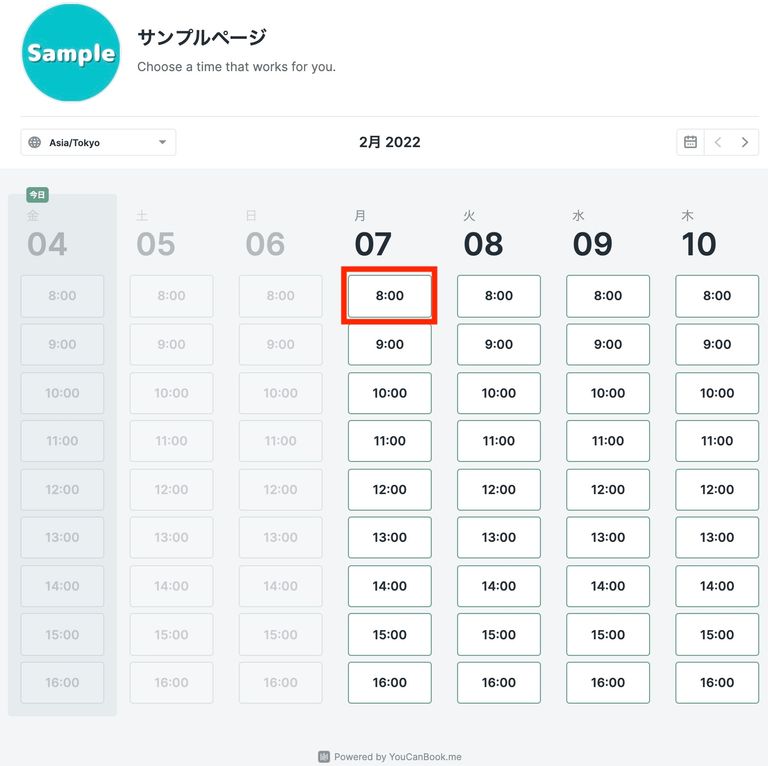Click the 今日 today badge
This screenshot has height=766, width=768.
[37, 195]
